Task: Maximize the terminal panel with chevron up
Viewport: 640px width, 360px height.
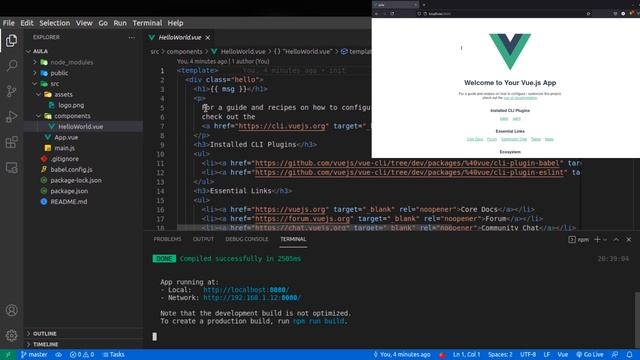Action: tap(616, 240)
